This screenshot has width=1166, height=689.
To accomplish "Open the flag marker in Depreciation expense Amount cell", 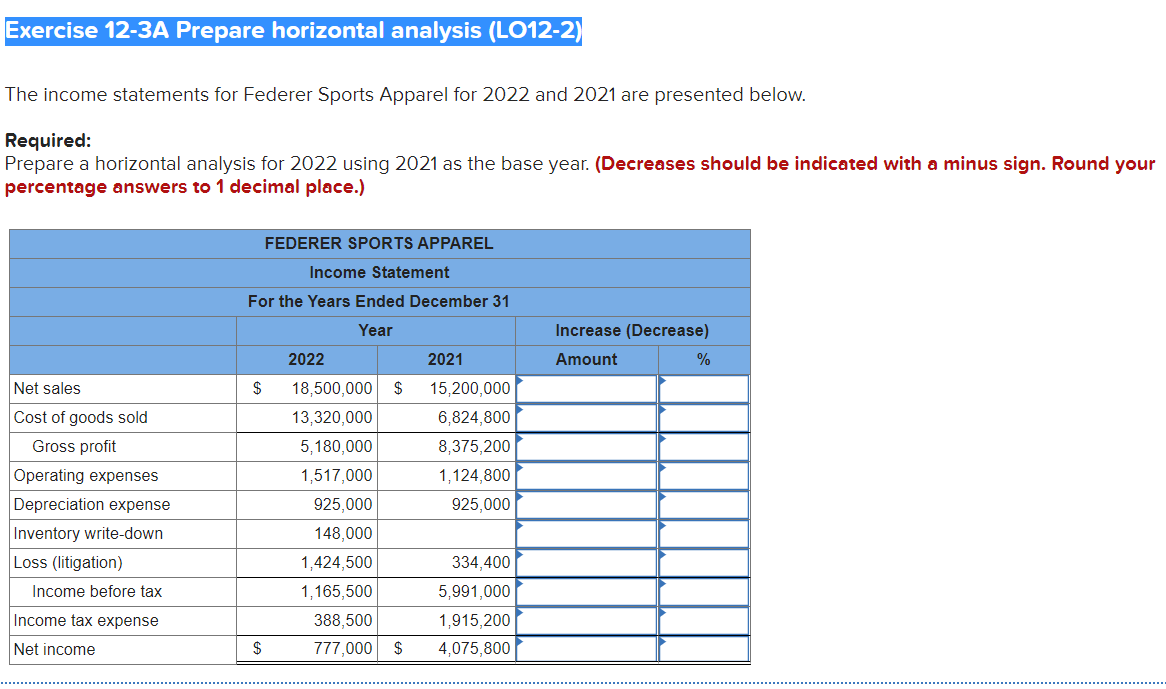I will (520, 498).
